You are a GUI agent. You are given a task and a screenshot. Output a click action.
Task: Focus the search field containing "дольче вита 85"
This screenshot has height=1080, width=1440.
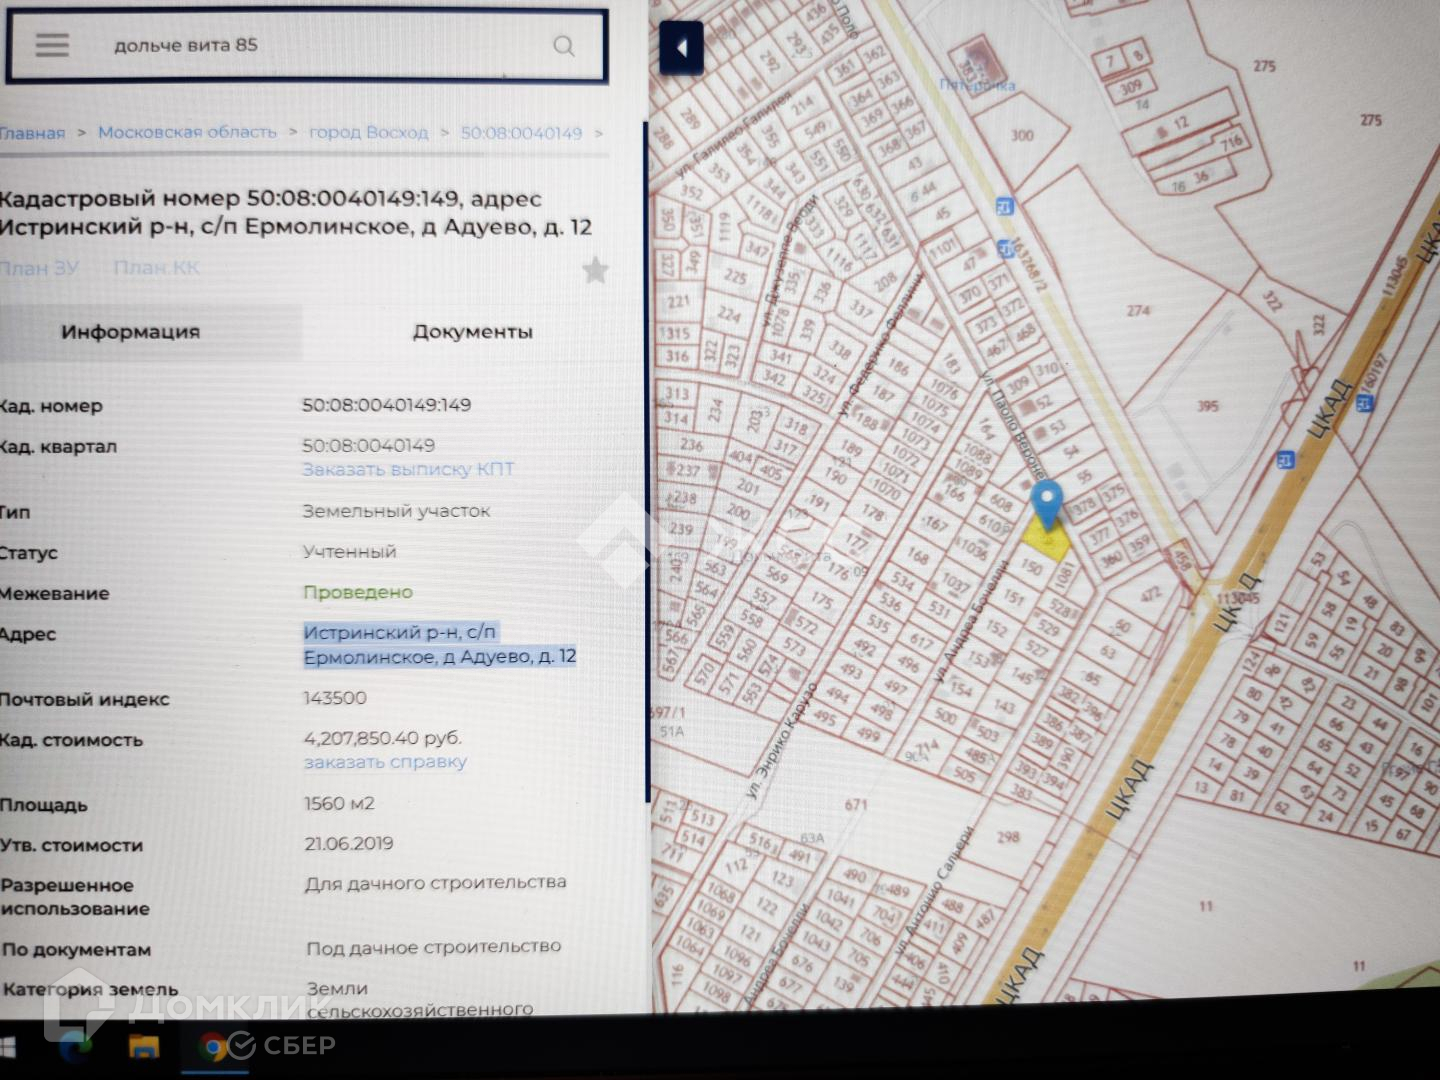coord(306,46)
